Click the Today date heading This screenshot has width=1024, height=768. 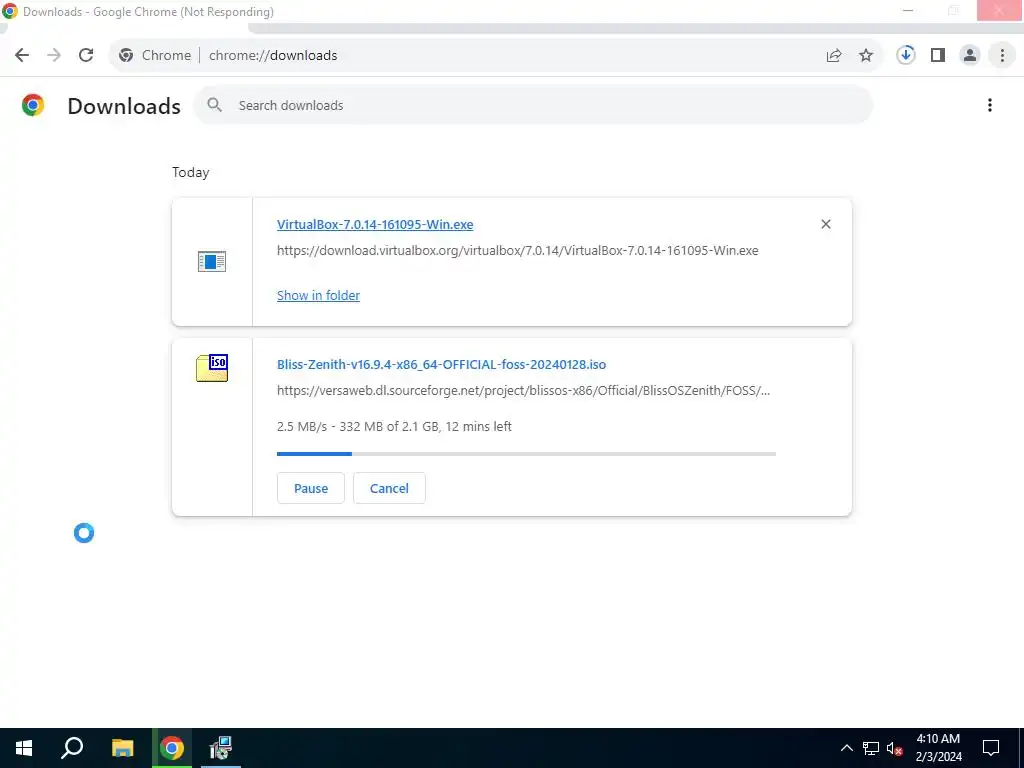[191, 172]
